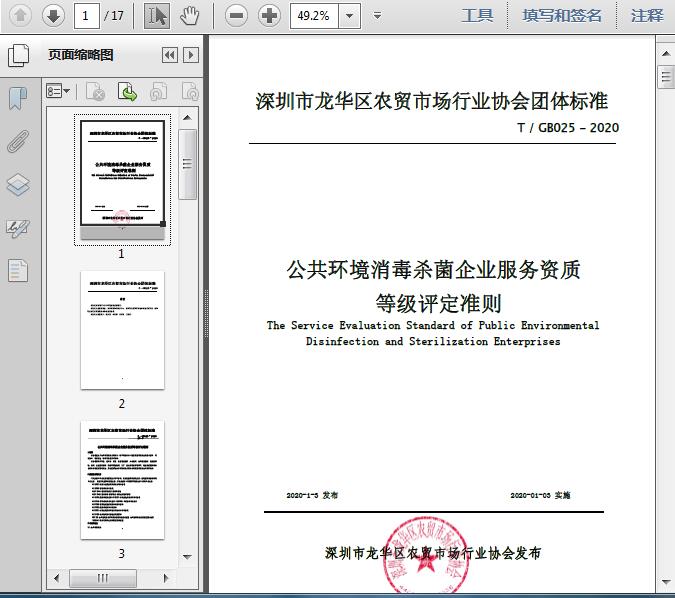675x598 pixels.
Task: Open the layers sidebar panel
Action: pos(18,185)
